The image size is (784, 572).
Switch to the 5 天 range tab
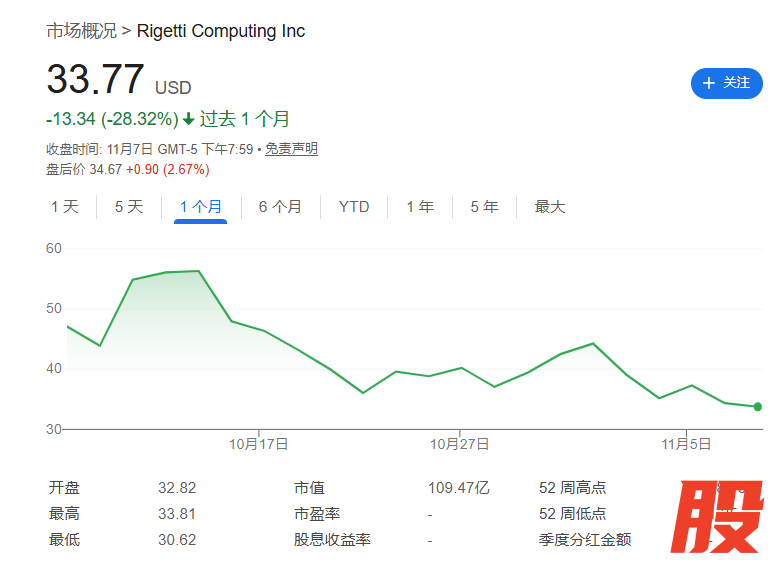coord(129,207)
